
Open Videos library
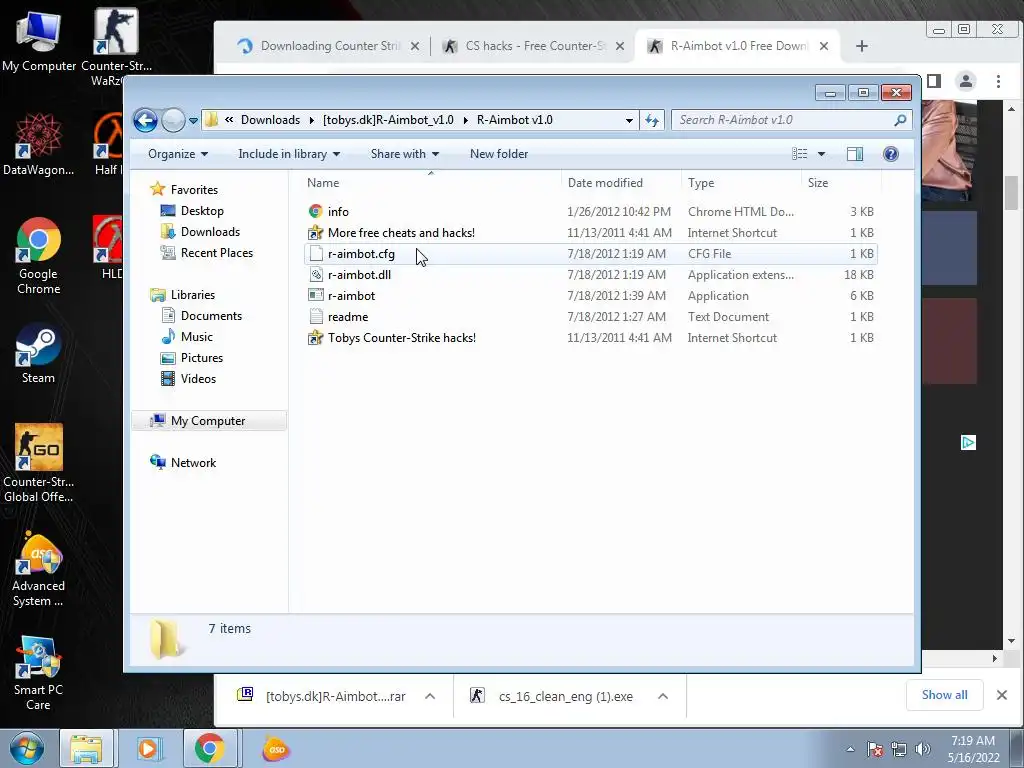tap(198, 379)
